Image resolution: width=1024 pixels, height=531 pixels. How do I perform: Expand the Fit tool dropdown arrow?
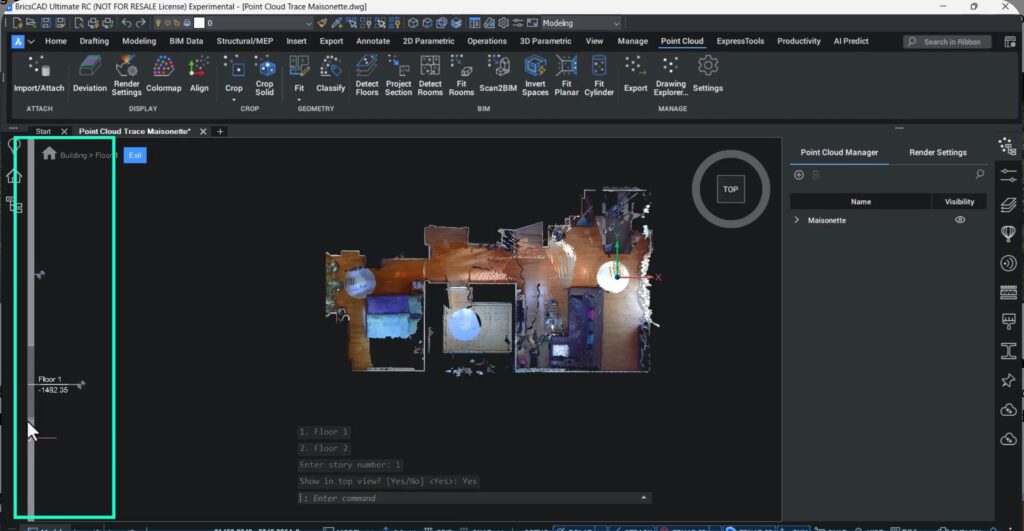click(299, 100)
